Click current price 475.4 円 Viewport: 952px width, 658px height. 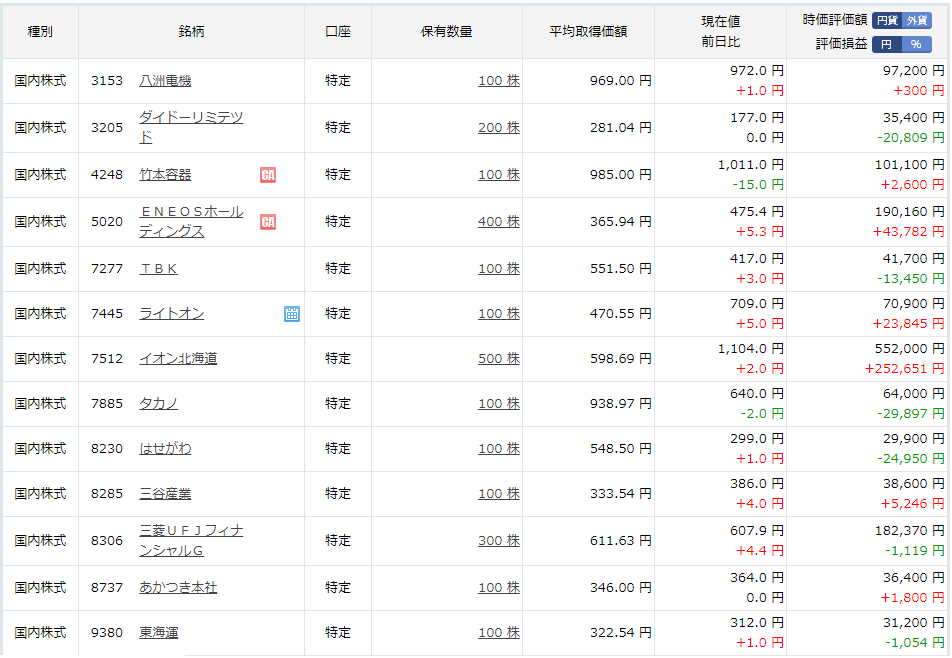pos(756,211)
